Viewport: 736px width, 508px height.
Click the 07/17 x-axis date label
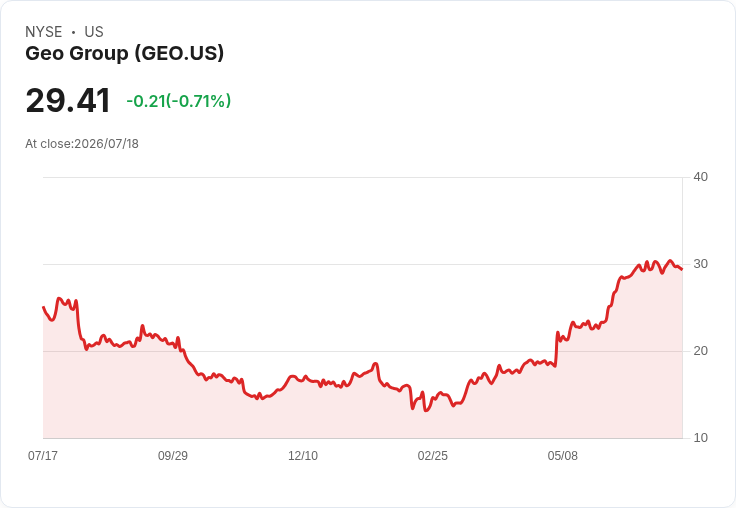click(x=43, y=455)
